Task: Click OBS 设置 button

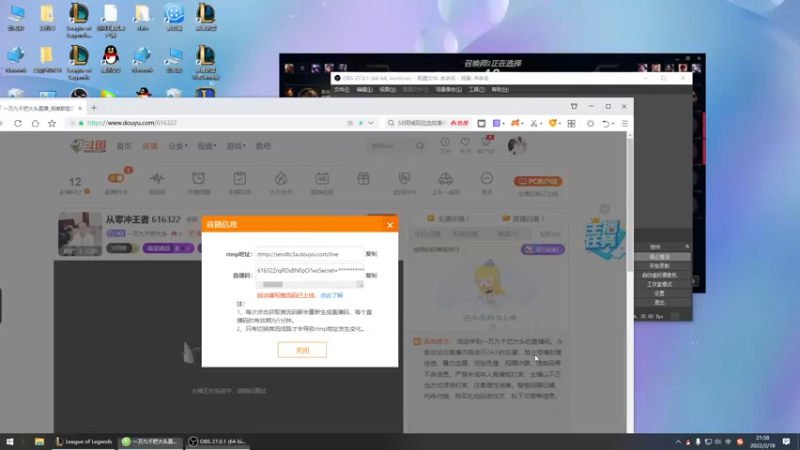Action: pos(659,293)
